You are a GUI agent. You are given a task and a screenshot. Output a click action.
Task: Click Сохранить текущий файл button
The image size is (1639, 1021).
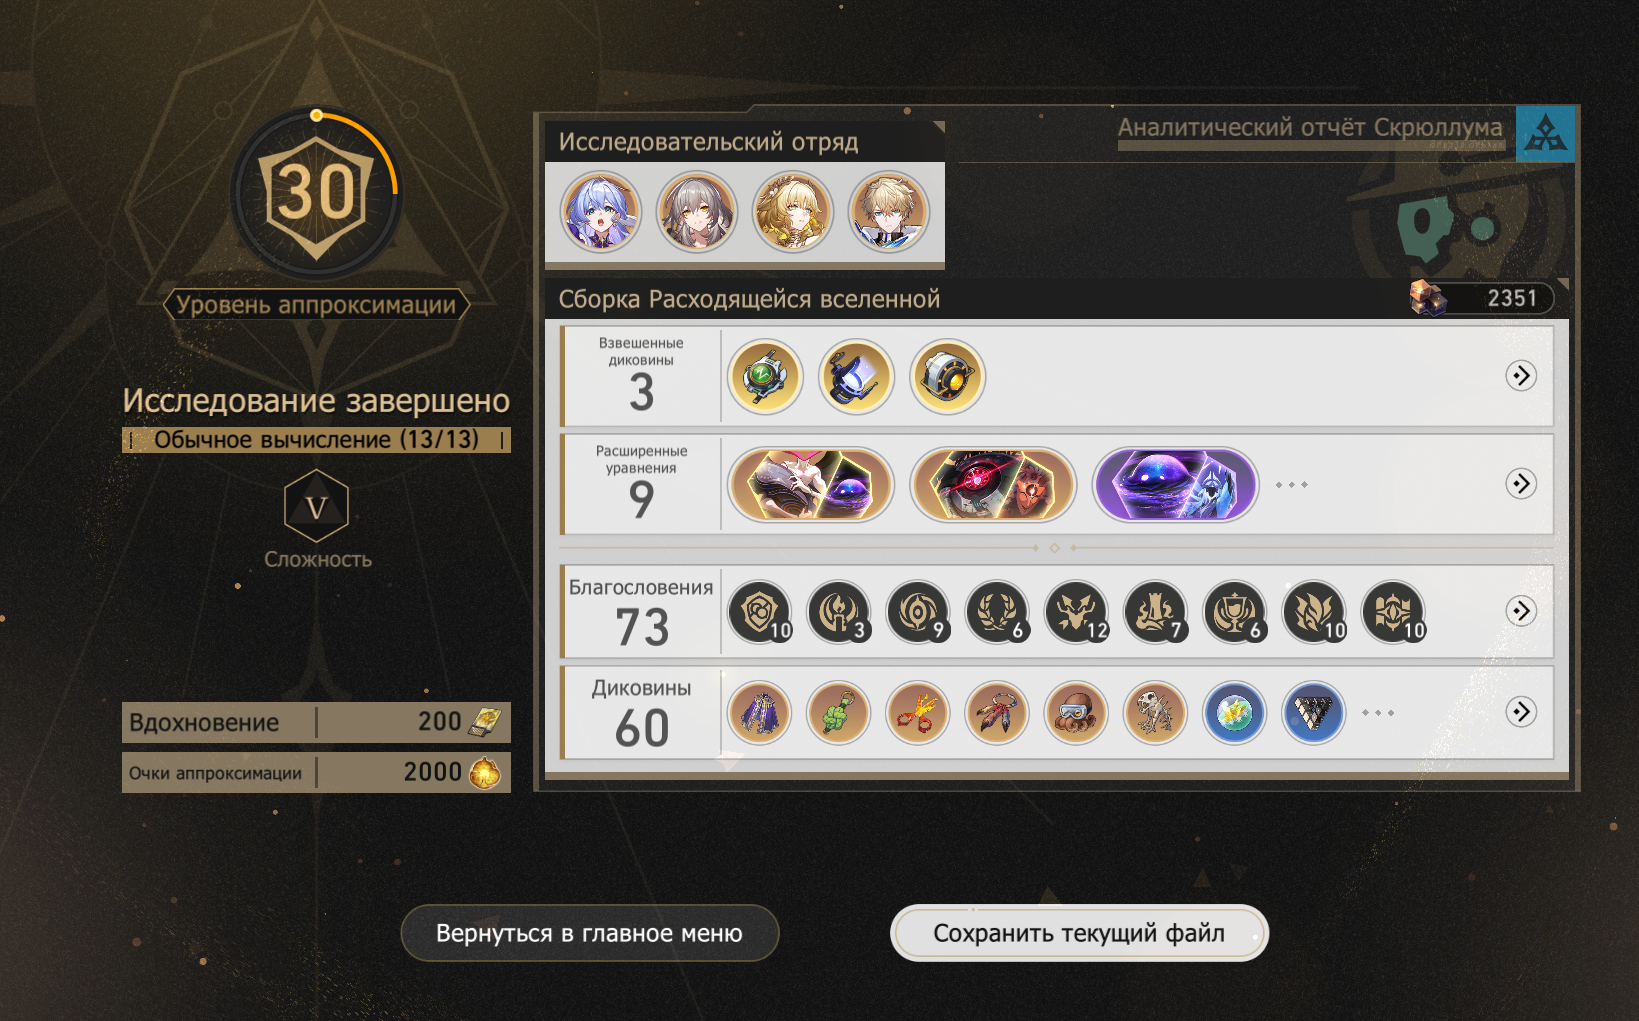1079,933
